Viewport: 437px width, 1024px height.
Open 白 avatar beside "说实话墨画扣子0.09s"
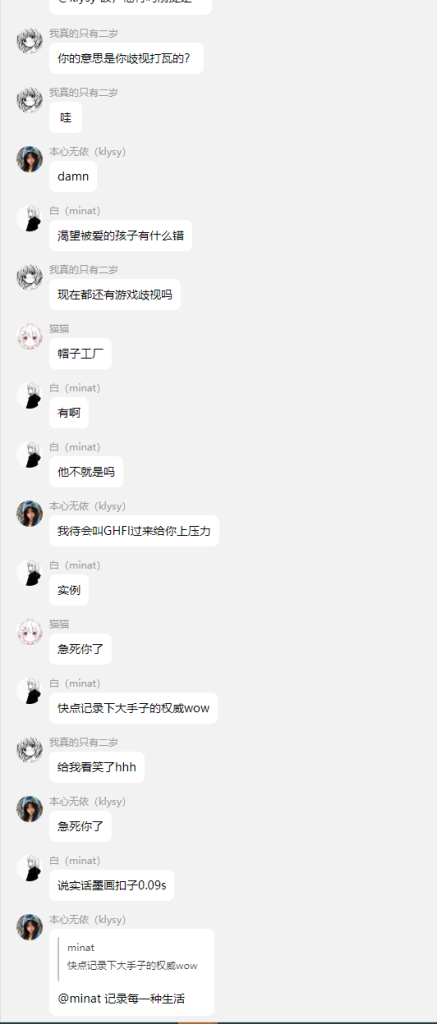[x=29, y=868]
